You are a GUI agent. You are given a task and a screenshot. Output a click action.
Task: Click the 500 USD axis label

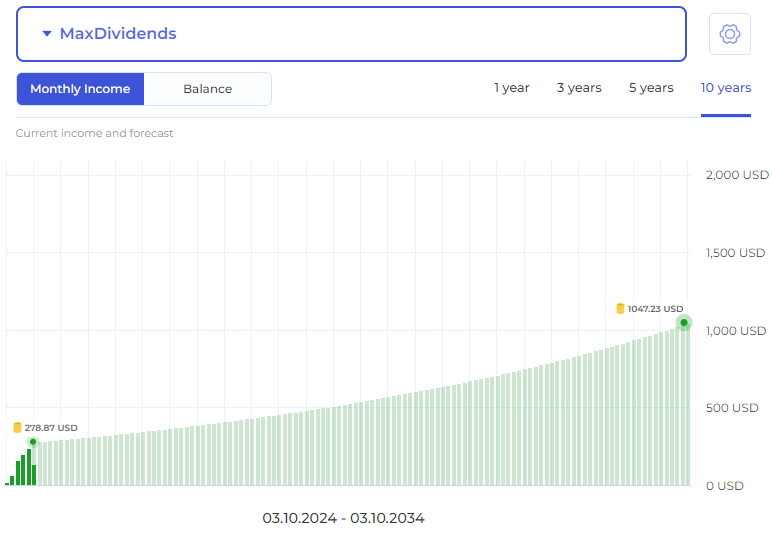(732, 408)
